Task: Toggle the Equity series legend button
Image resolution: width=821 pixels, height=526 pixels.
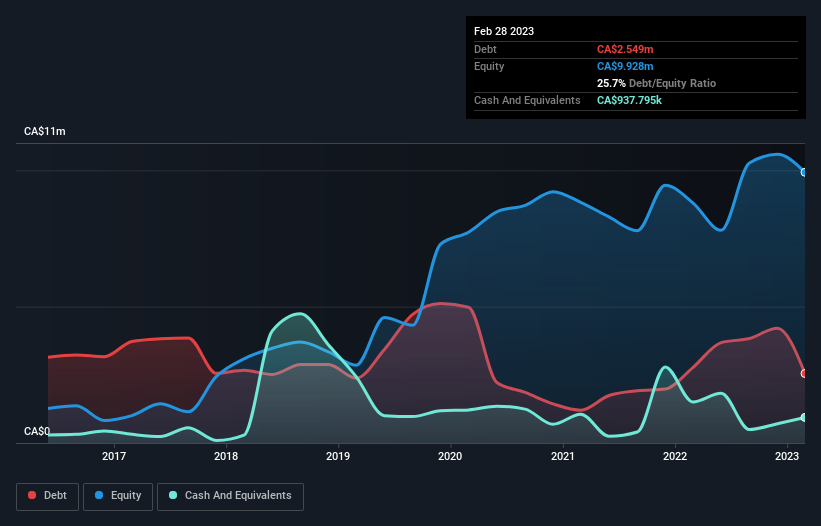Action: pos(118,496)
